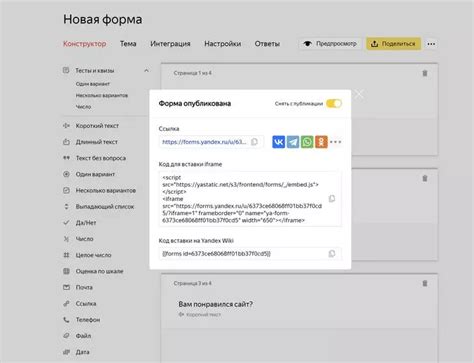Click the forms.yandex.ru link field

click(x=211, y=142)
